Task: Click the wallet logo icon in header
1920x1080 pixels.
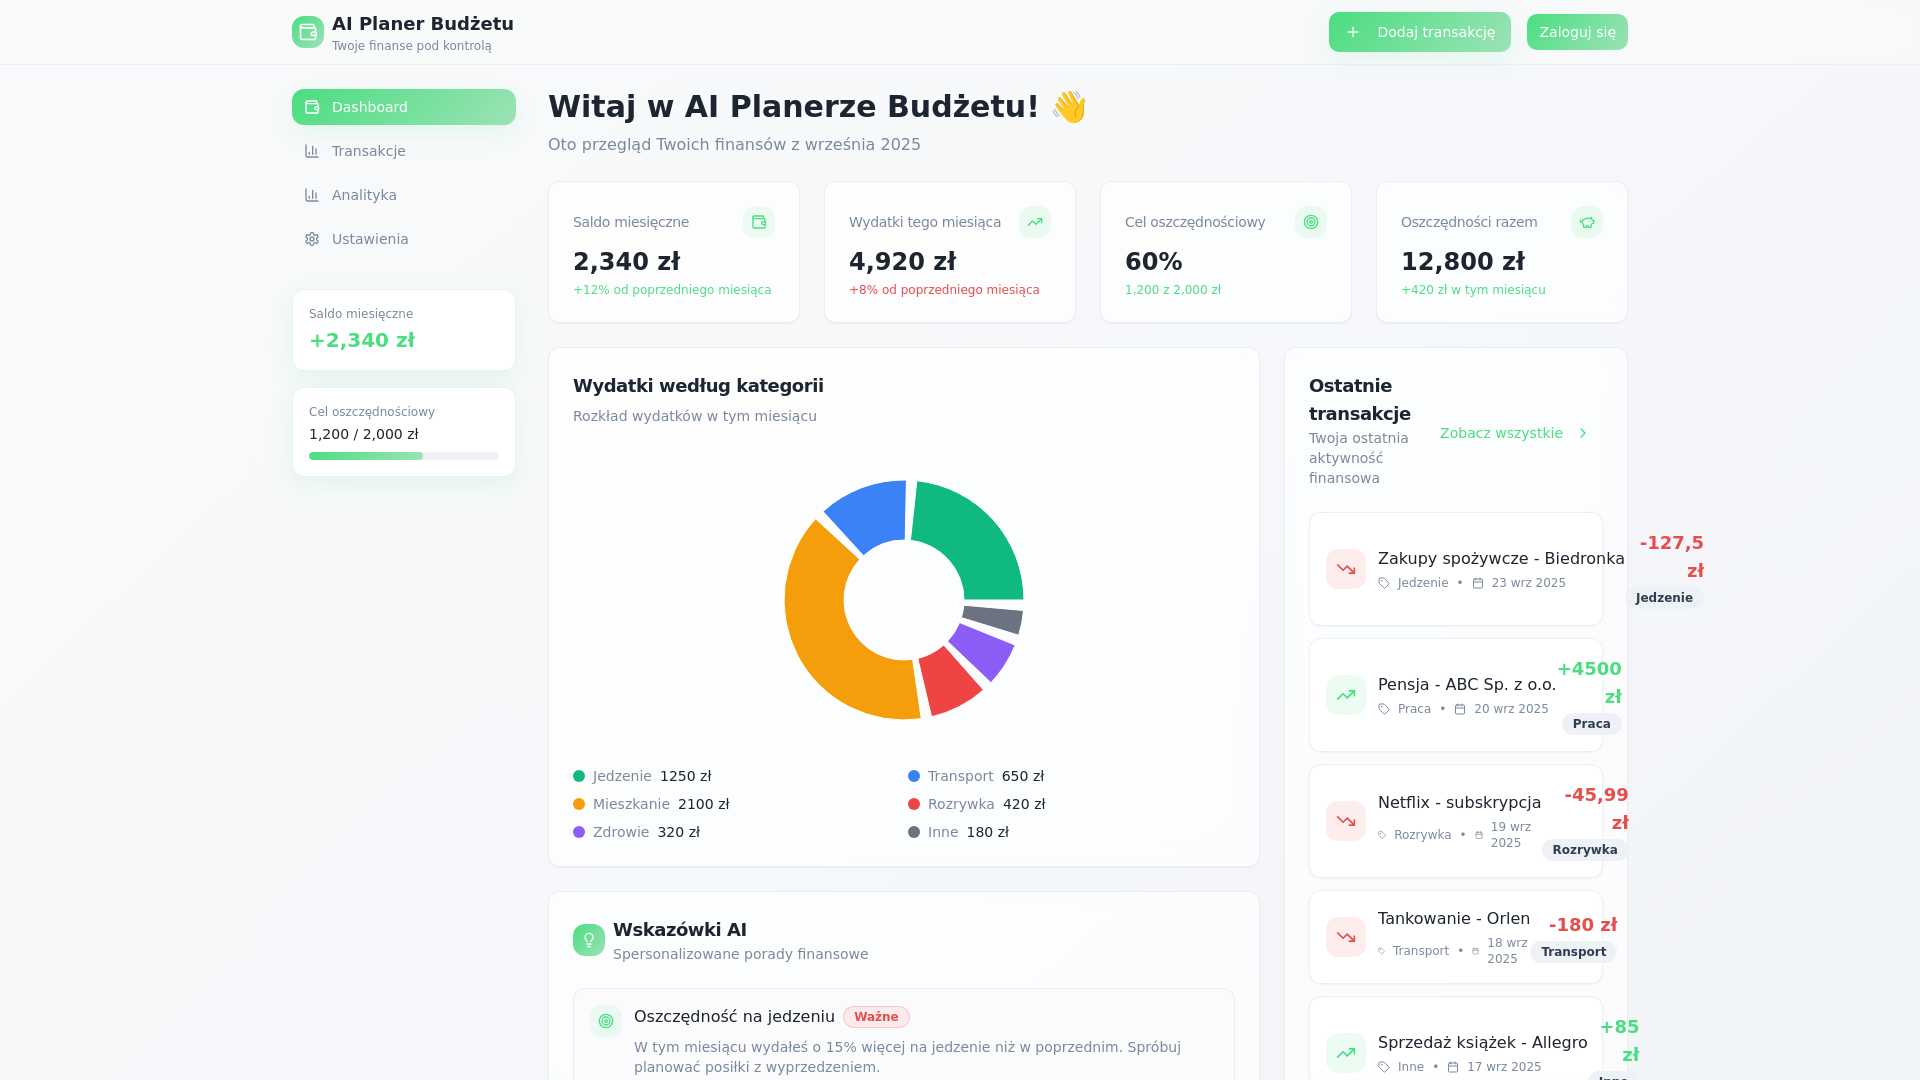Action: (308, 32)
